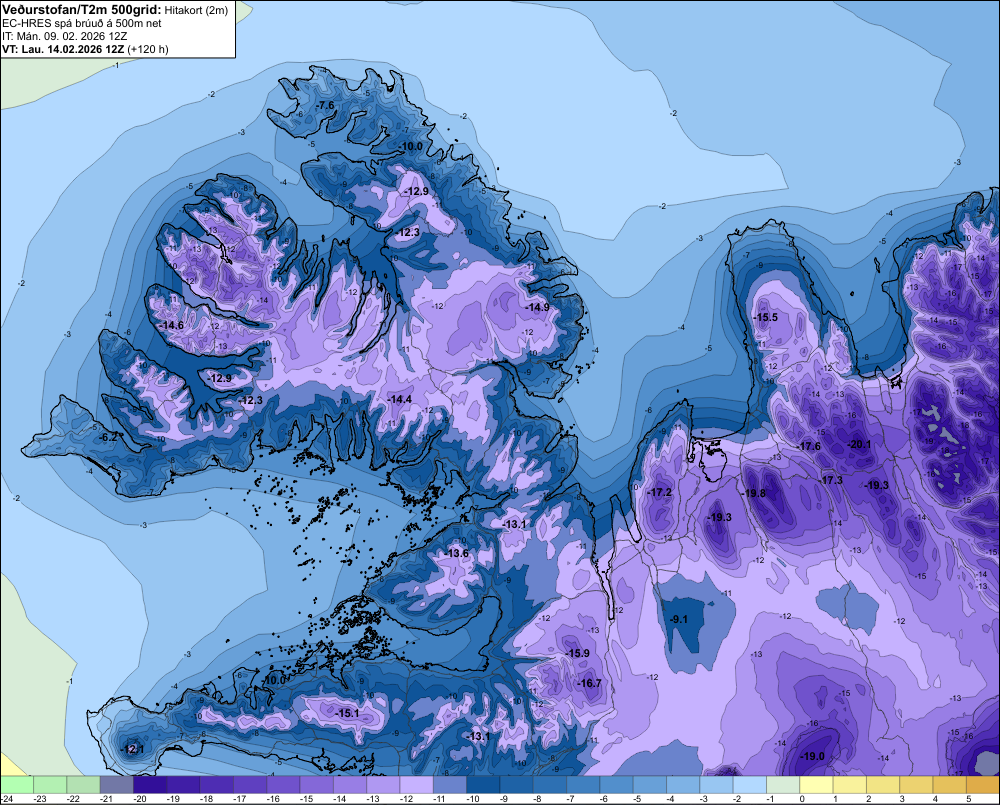Click the -14.4 temperature value
1000x805 pixels.
pos(399,399)
